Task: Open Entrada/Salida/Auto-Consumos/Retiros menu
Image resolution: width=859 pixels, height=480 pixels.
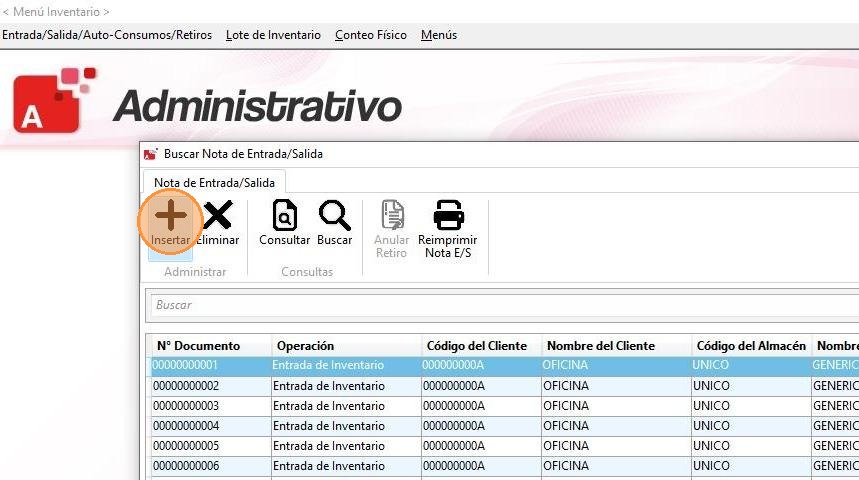Action: click(x=107, y=35)
